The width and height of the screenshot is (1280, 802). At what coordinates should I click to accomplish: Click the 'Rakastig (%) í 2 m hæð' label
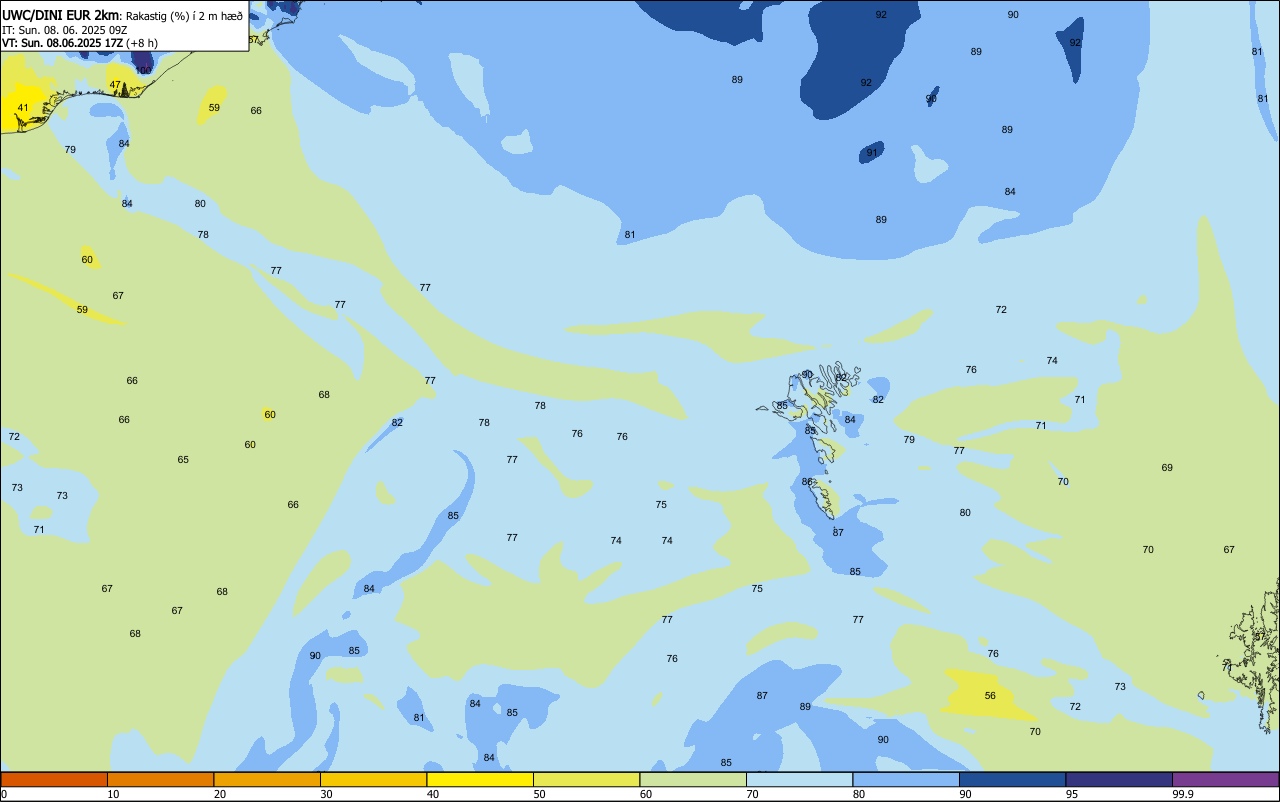coord(184,15)
